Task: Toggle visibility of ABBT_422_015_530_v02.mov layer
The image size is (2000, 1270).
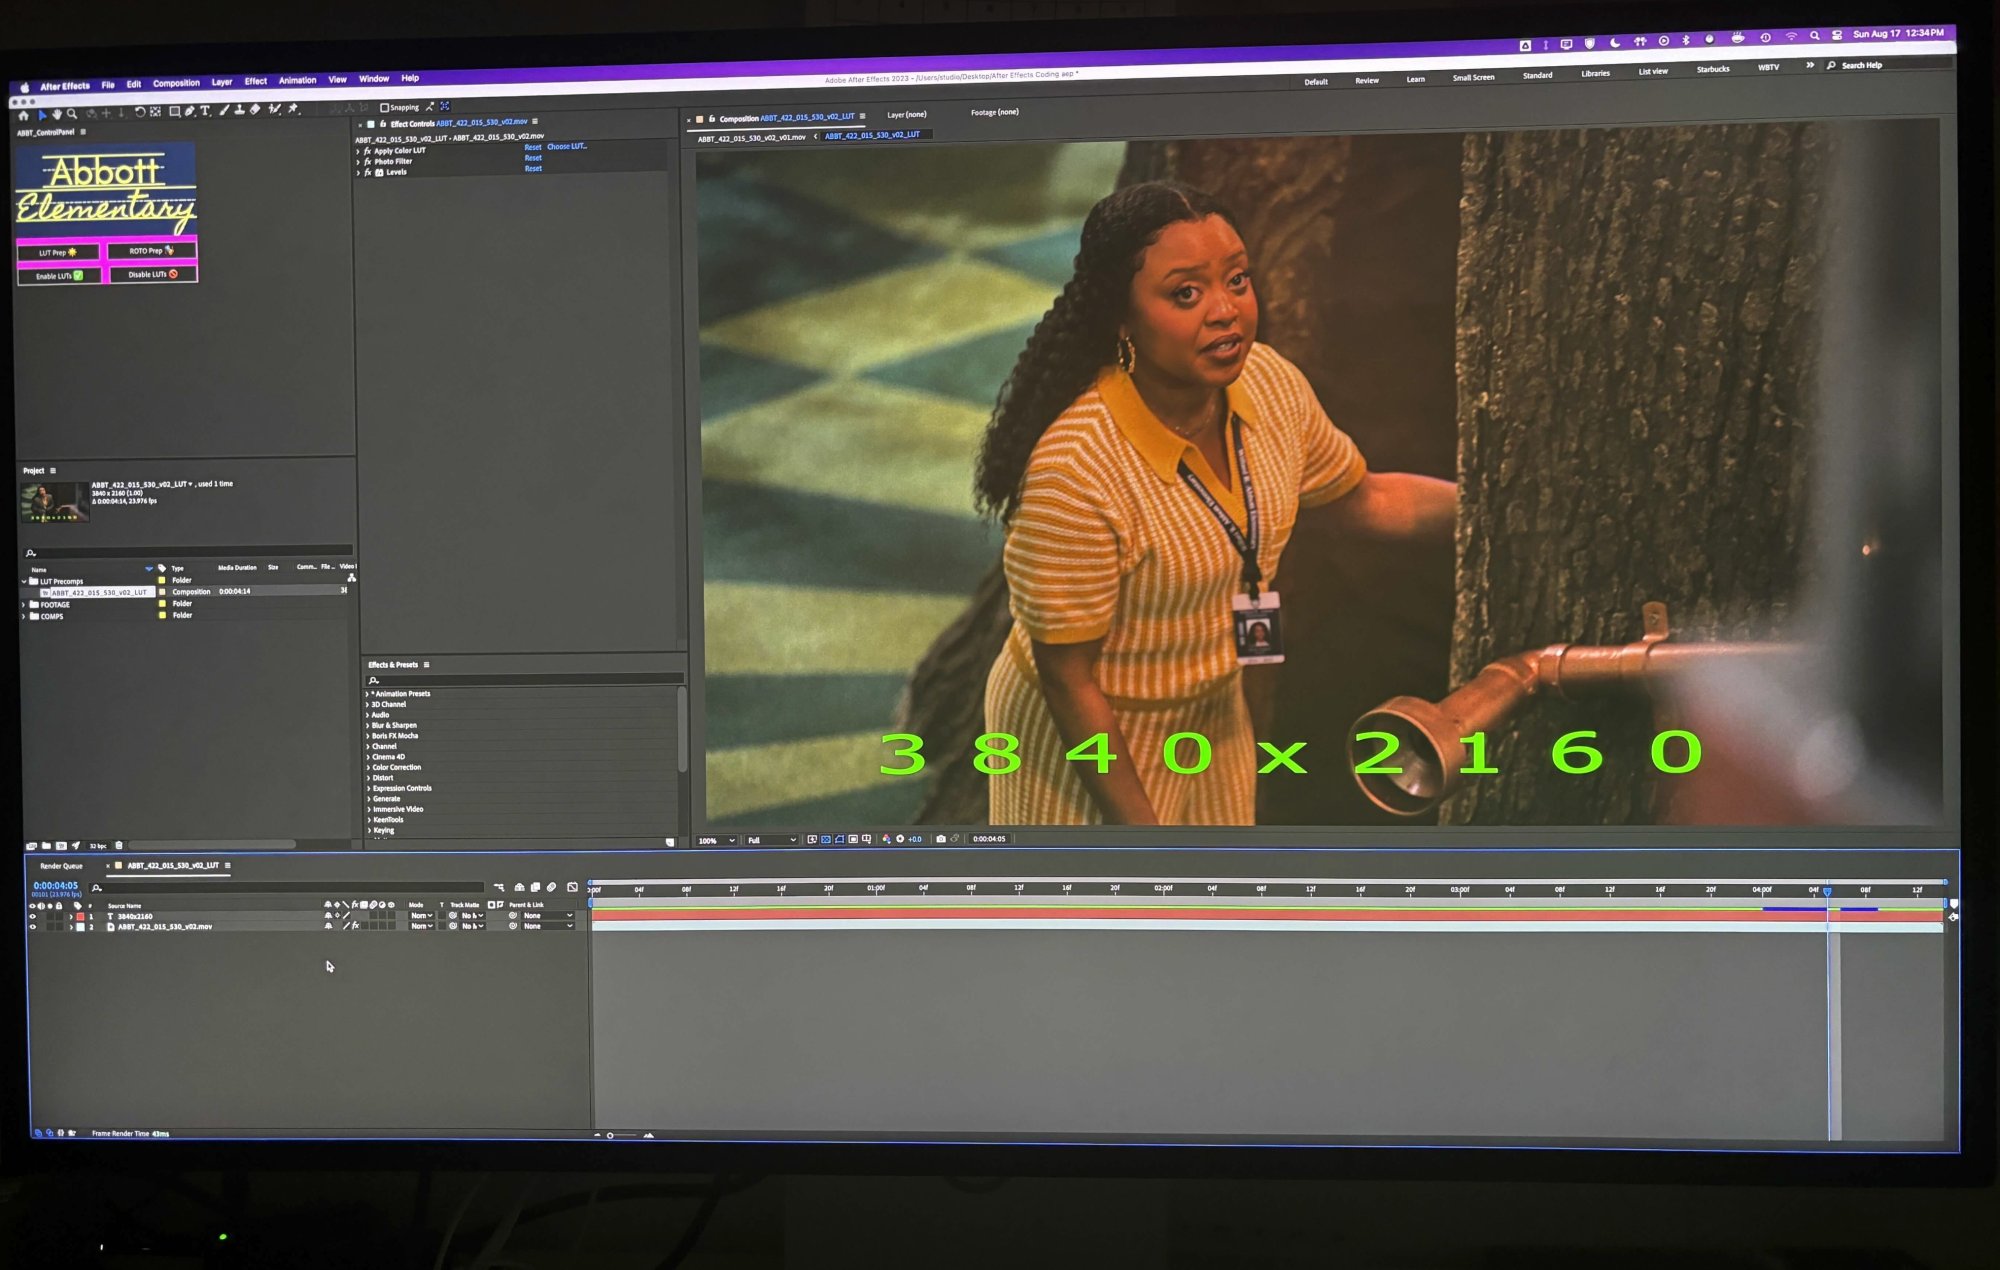Action: coord(32,927)
